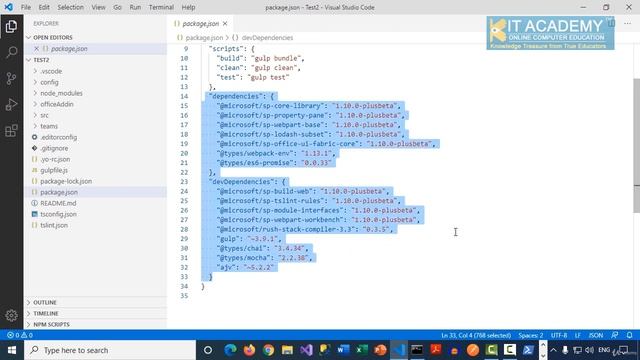Viewport: 640px width, 360px height.
Task: Open the Explorer view in activity bar
Action: (11, 27)
